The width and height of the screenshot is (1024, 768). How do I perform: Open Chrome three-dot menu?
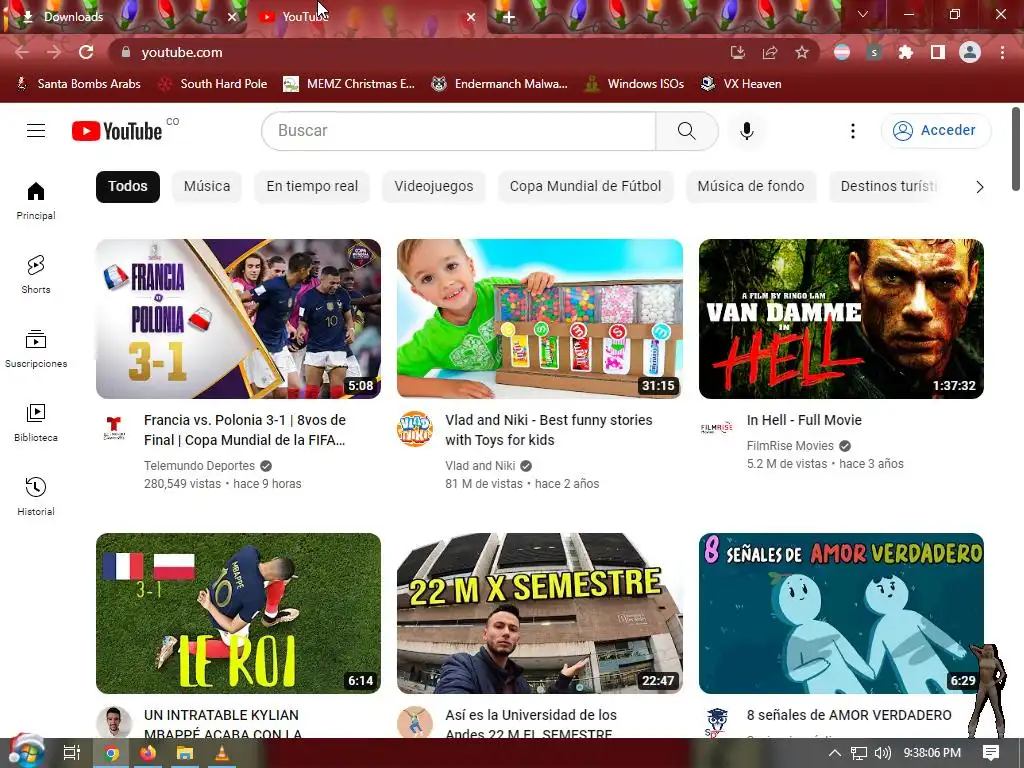[1002, 52]
